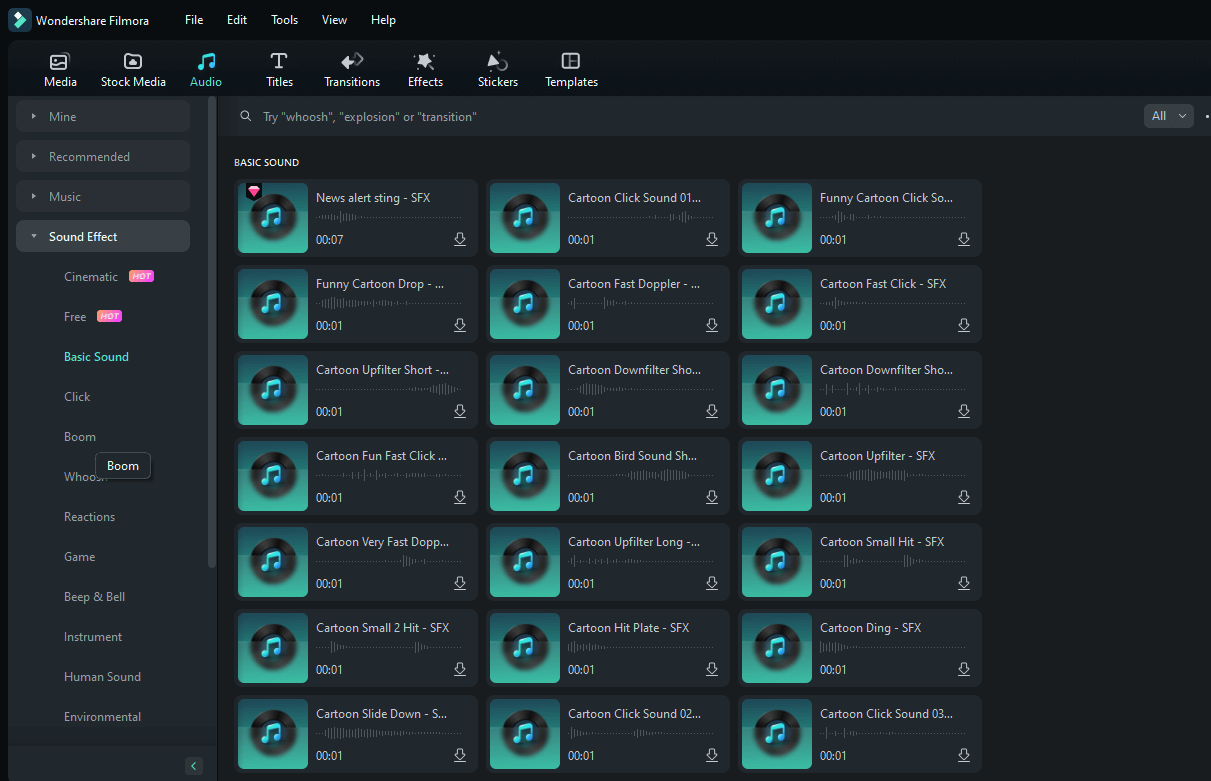Open the Beep & Bell category
1211x781 pixels.
click(x=94, y=596)
